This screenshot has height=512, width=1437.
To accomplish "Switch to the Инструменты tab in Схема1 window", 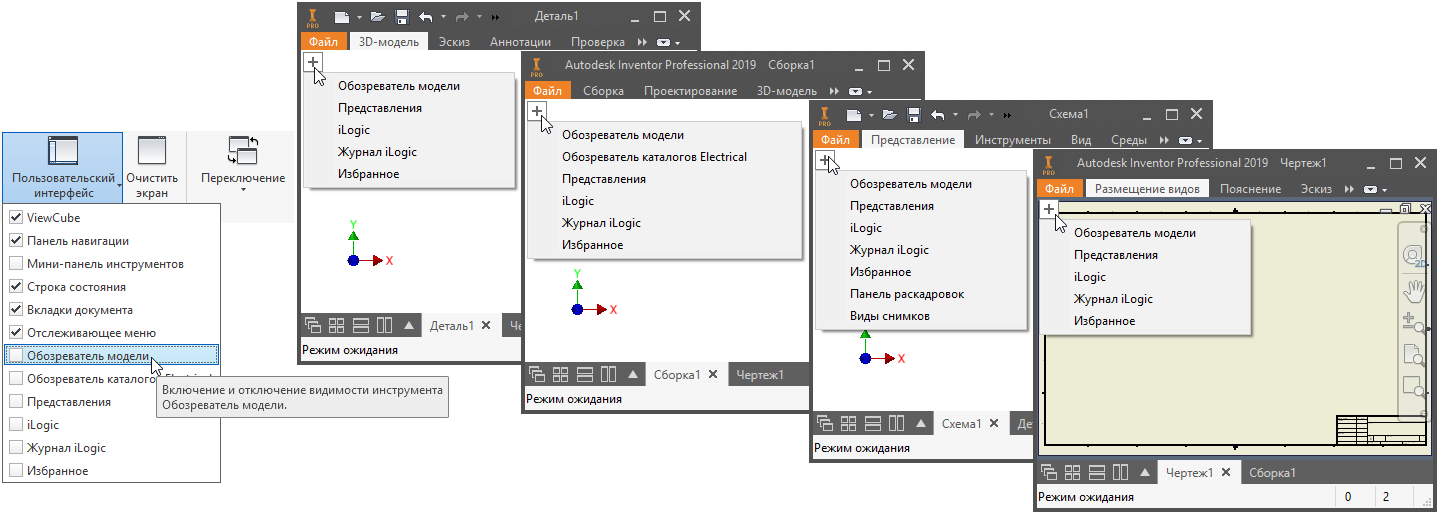I will 1013,140.
